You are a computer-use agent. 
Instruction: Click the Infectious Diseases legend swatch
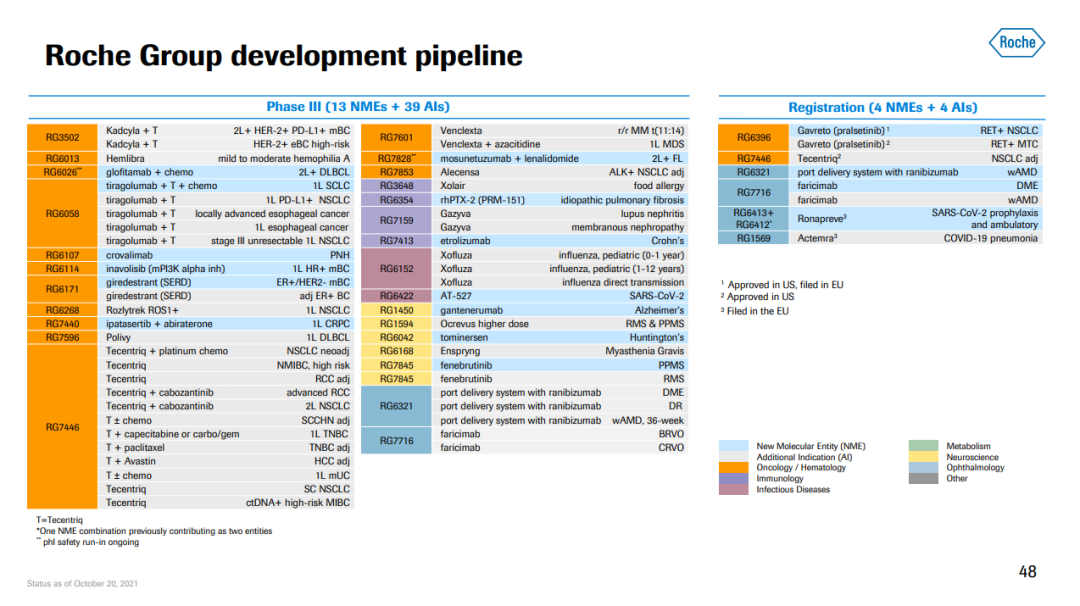point(734,490)
